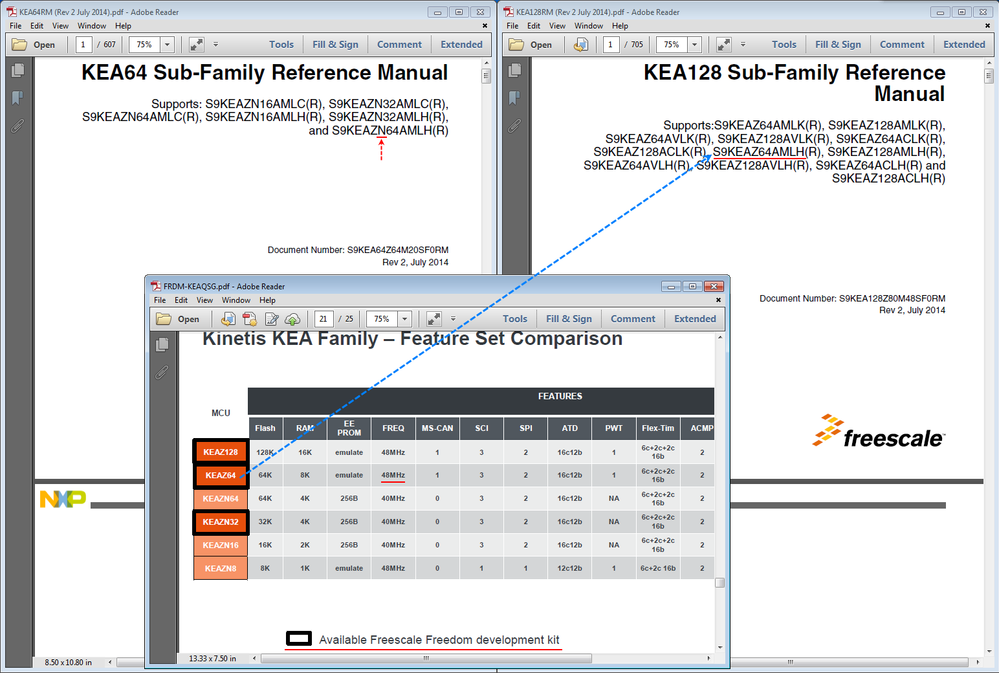The height and width of the screenshot is (673, 999).
Task: Open Comment pane in FRDM-KEAQSG window
Action: 633,319
